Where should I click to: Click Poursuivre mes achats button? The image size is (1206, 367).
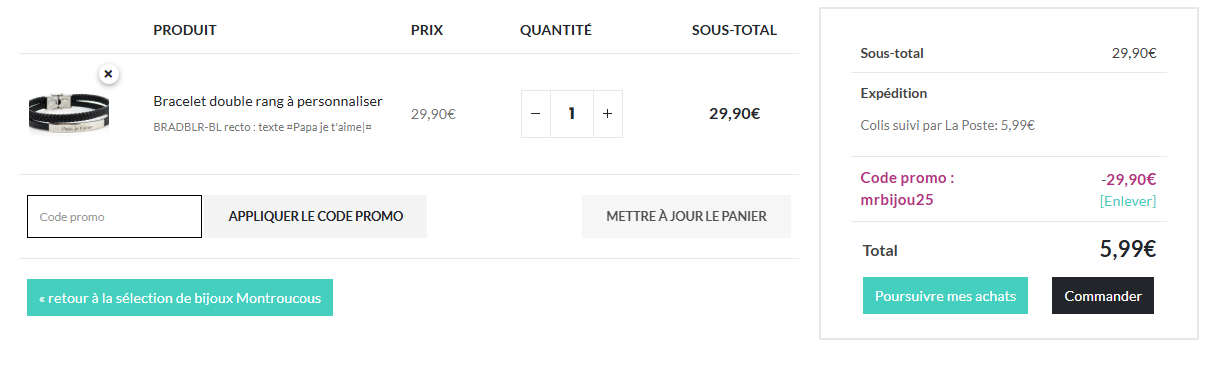click(x=945, y=296)
